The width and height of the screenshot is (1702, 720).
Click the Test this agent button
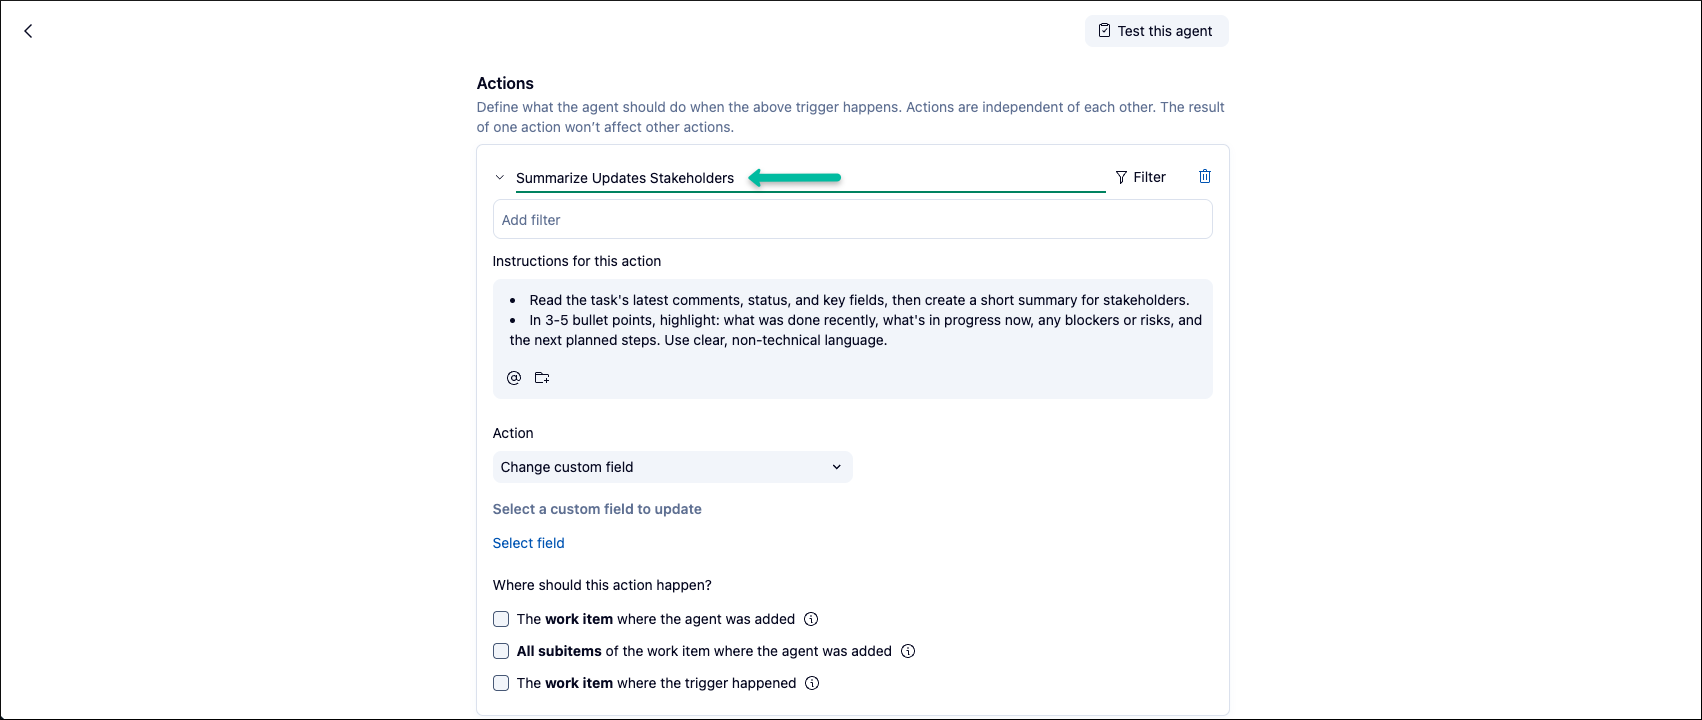tap(1156, 31)
